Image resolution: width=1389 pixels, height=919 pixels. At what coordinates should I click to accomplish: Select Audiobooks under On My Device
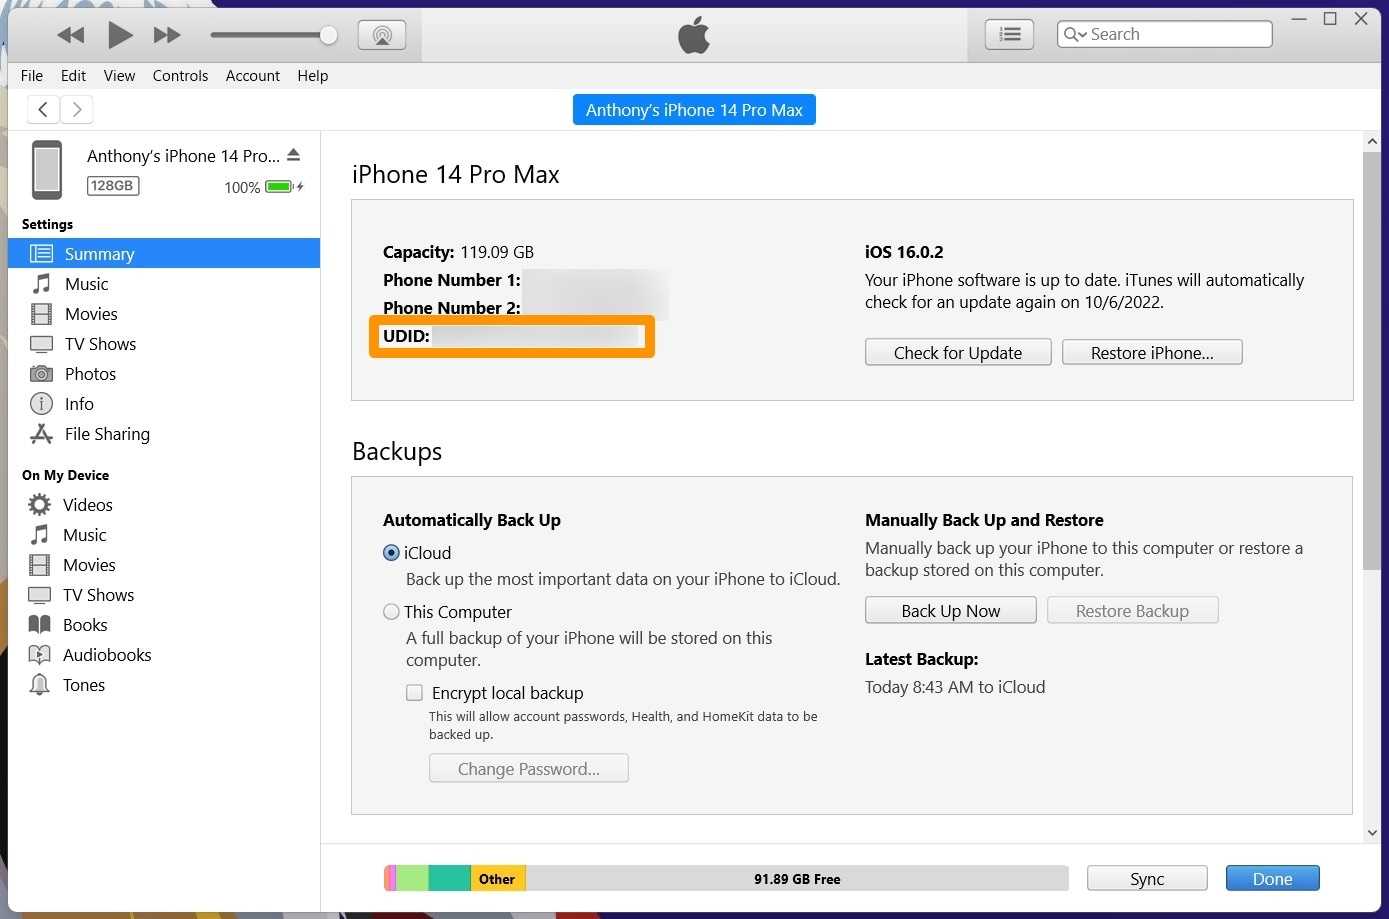107,655
